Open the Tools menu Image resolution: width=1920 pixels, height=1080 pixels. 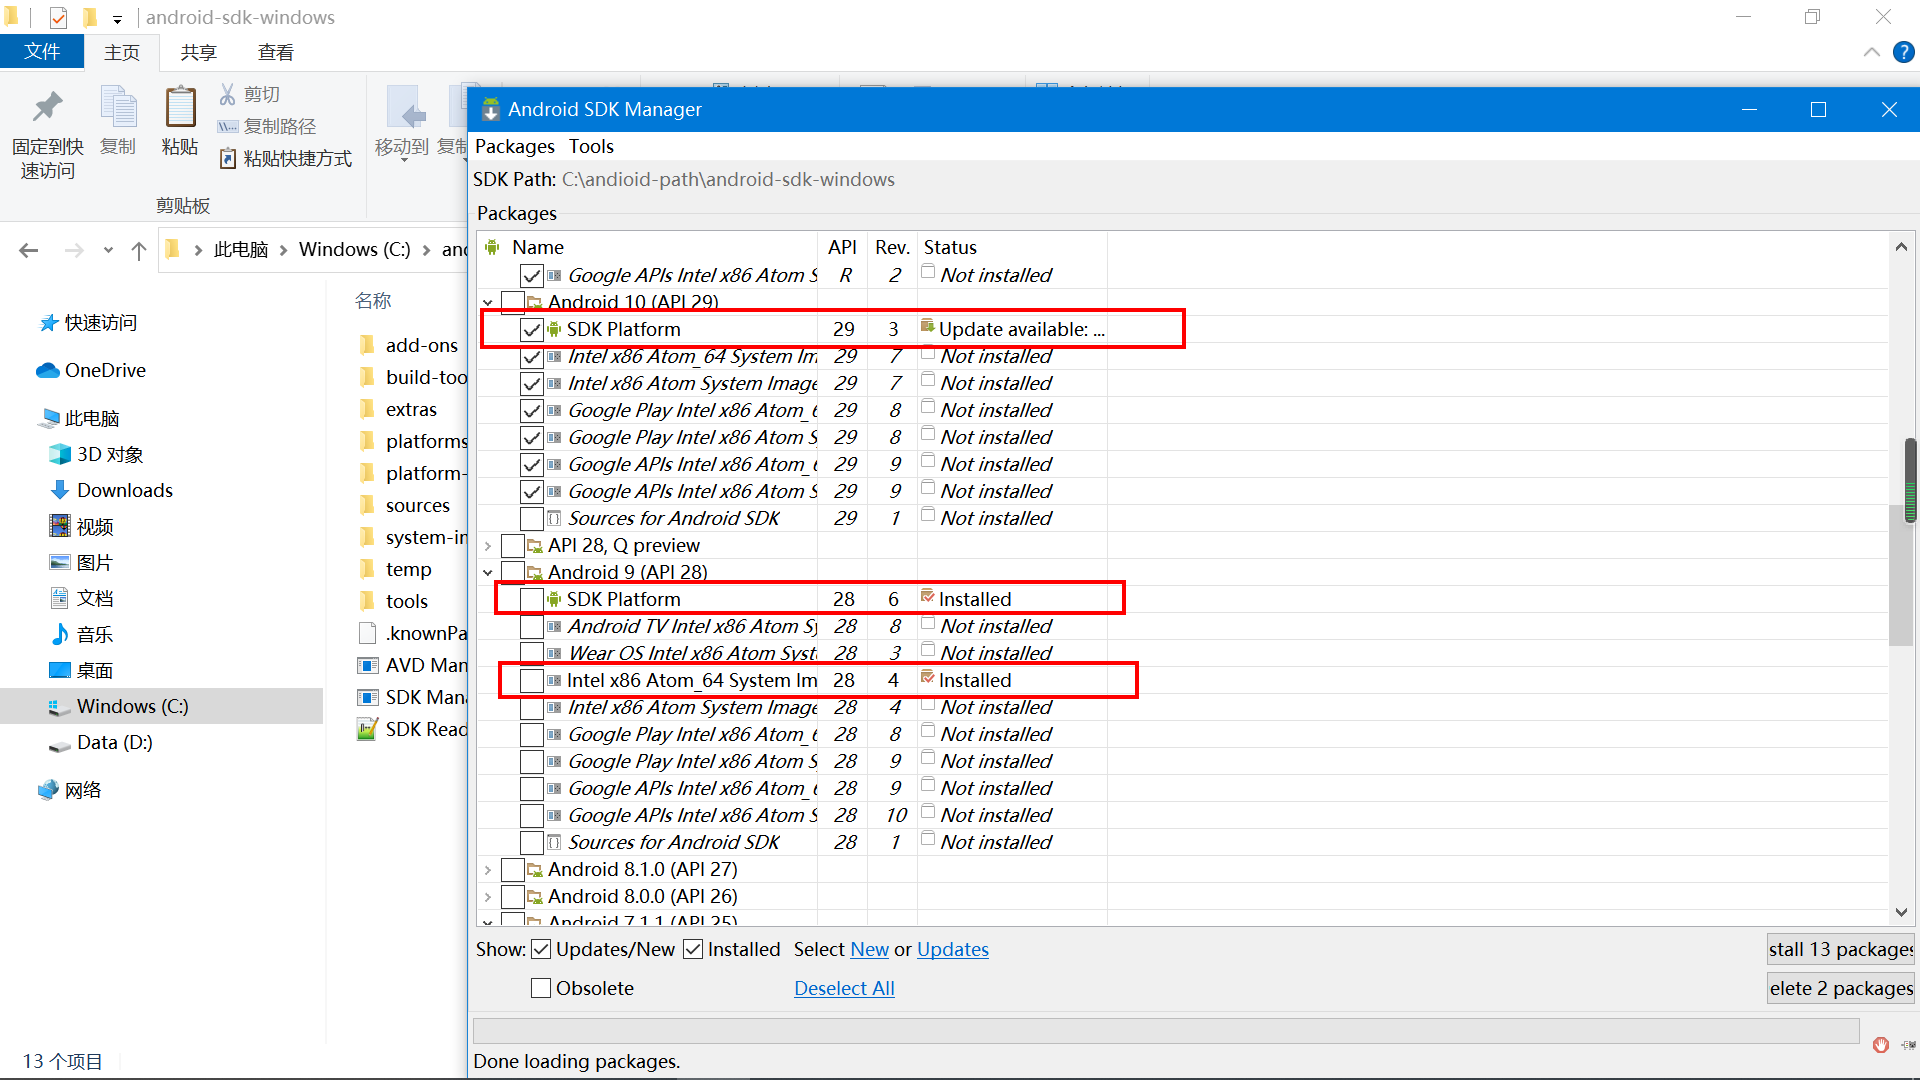coord(591,146)
